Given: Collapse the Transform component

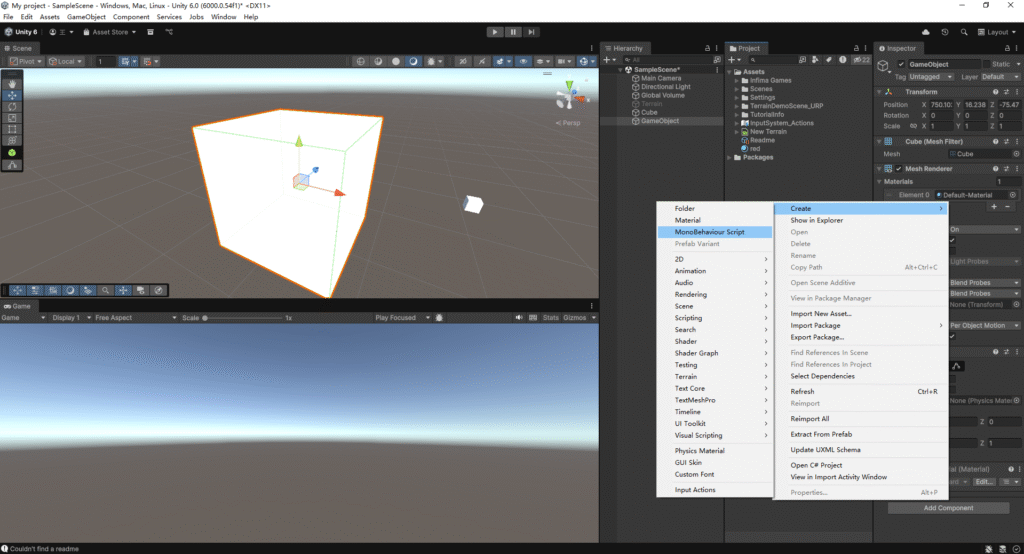Looking at the screenshot, I should click(879, 92).
